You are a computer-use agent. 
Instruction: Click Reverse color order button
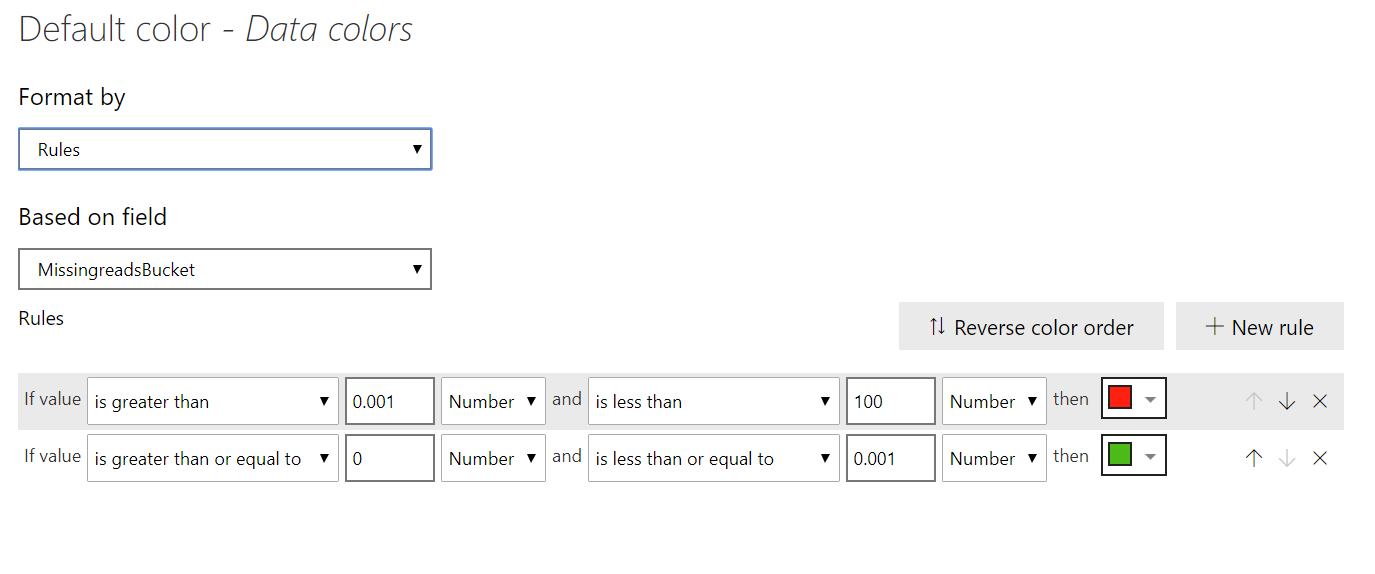(x=1031, y=327)
